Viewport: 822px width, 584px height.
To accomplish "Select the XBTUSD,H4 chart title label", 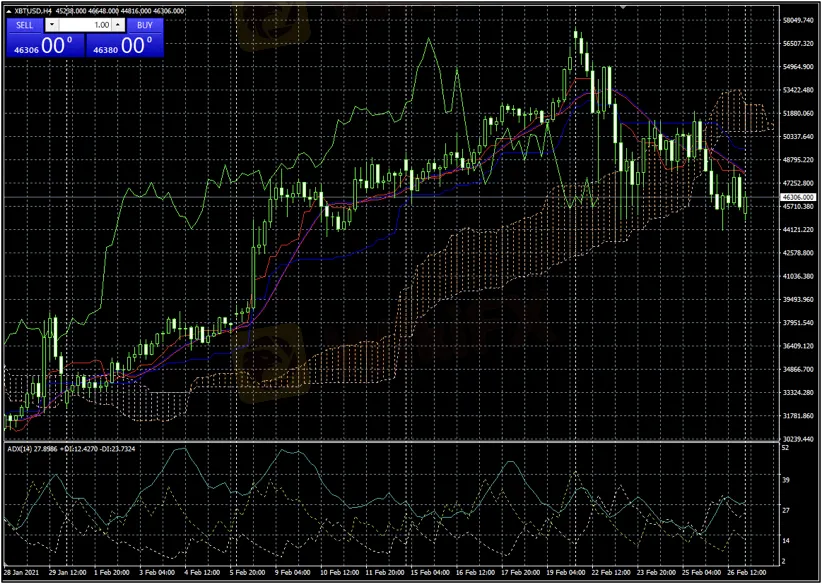I will 33,10.
